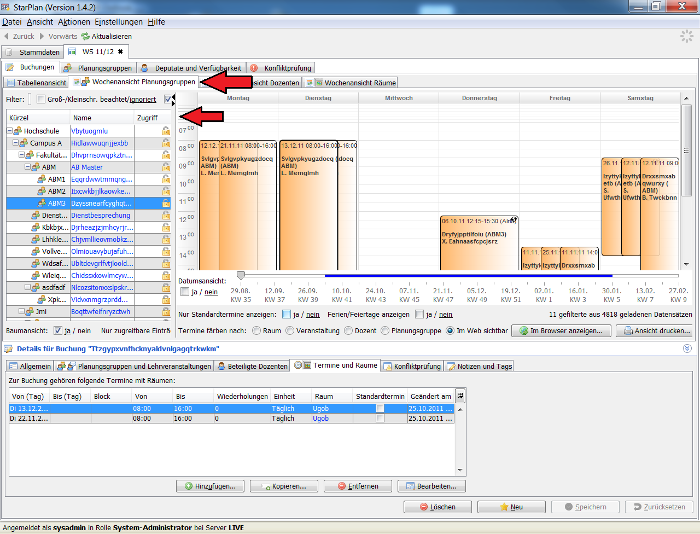Select the Raum coloring radio button
Screen dimensions: 700x534
pyautogui.click(x=257, y=330)
